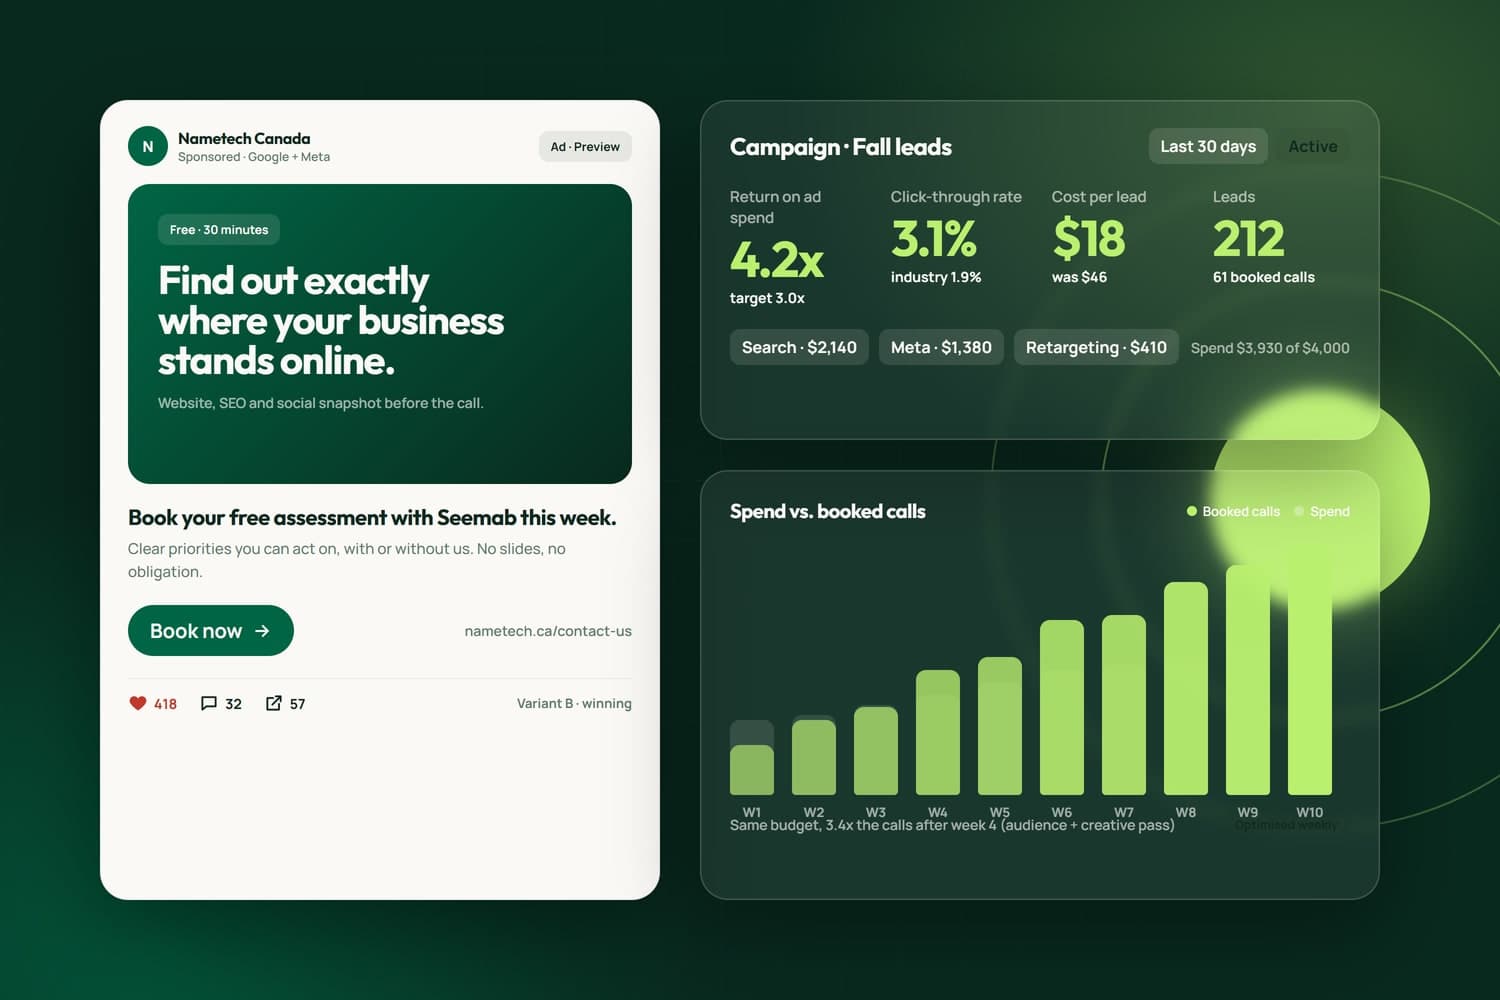
Task: Click the Book now button
Action: [x=211, y=631]
